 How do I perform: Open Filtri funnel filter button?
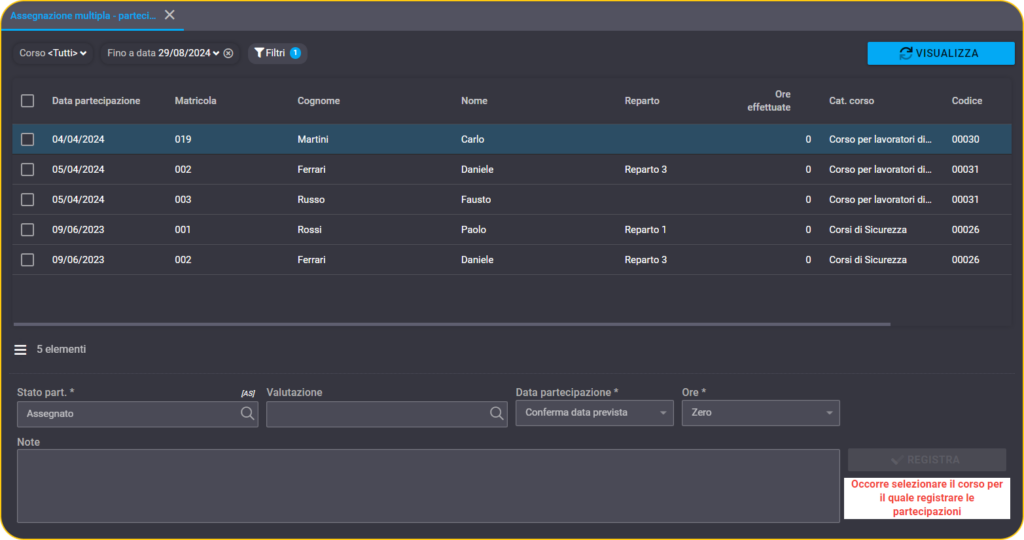pyautogui.click(x=278, y=53)
